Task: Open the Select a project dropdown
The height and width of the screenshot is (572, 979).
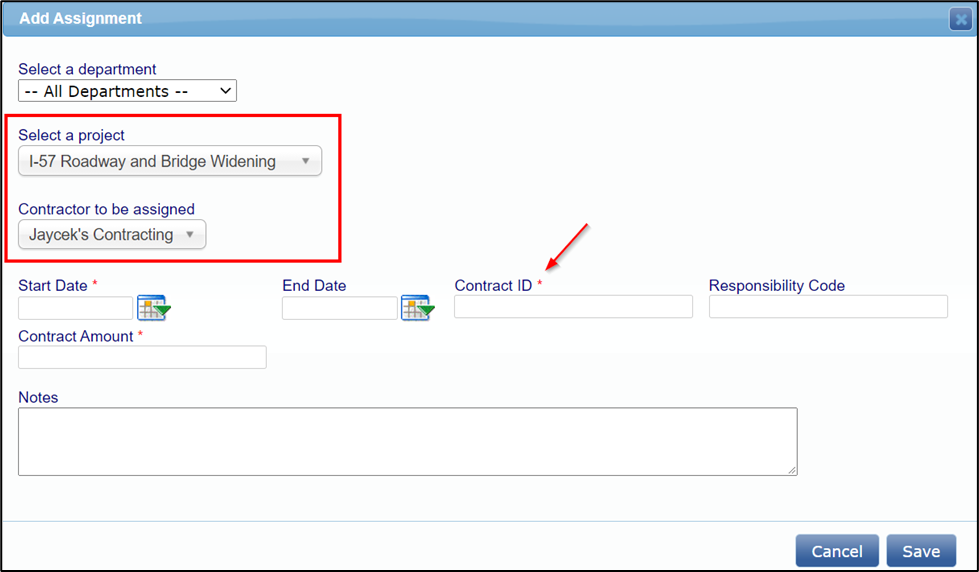Action: point(170,161)
